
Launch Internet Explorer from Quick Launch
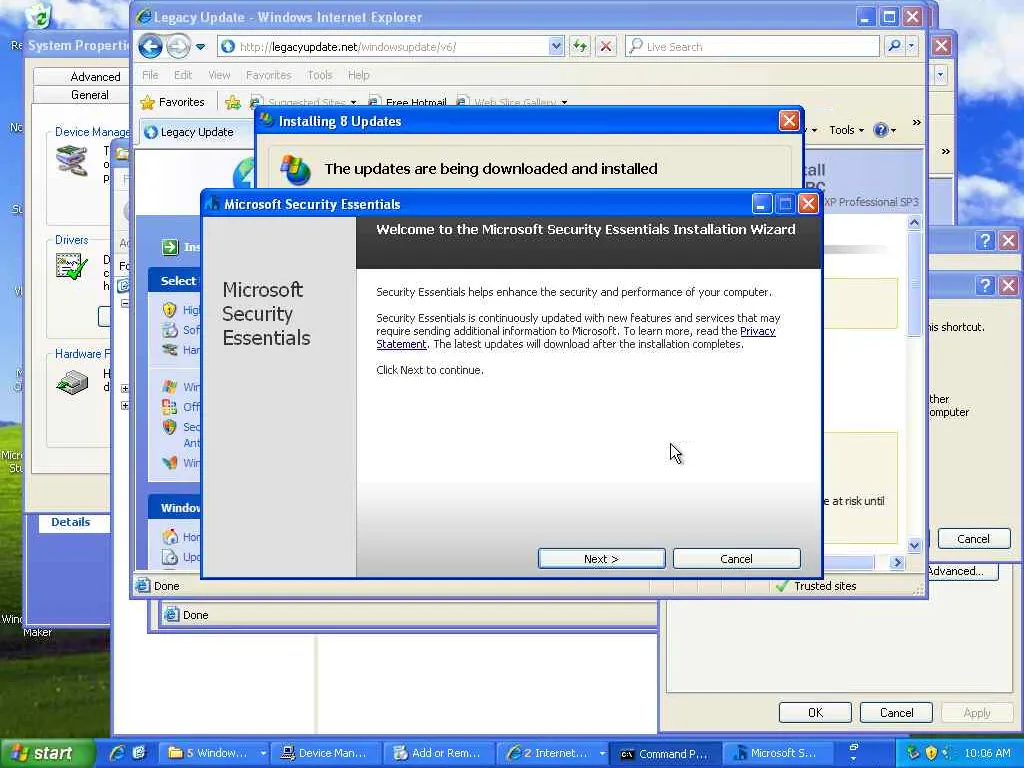pyautogui.click(x=118, y=753)
